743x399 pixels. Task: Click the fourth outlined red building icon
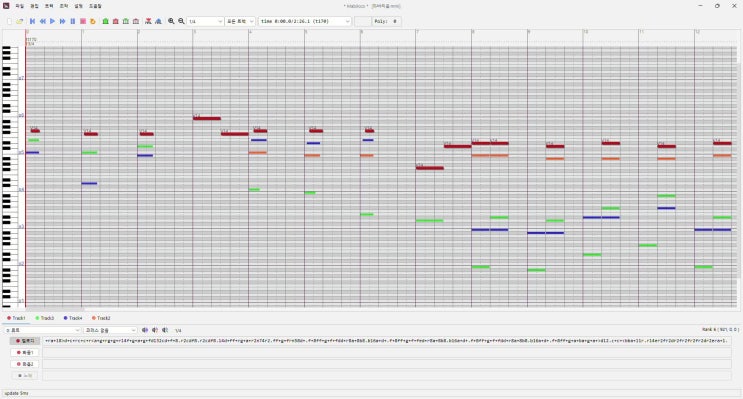[x=136, y=21]
